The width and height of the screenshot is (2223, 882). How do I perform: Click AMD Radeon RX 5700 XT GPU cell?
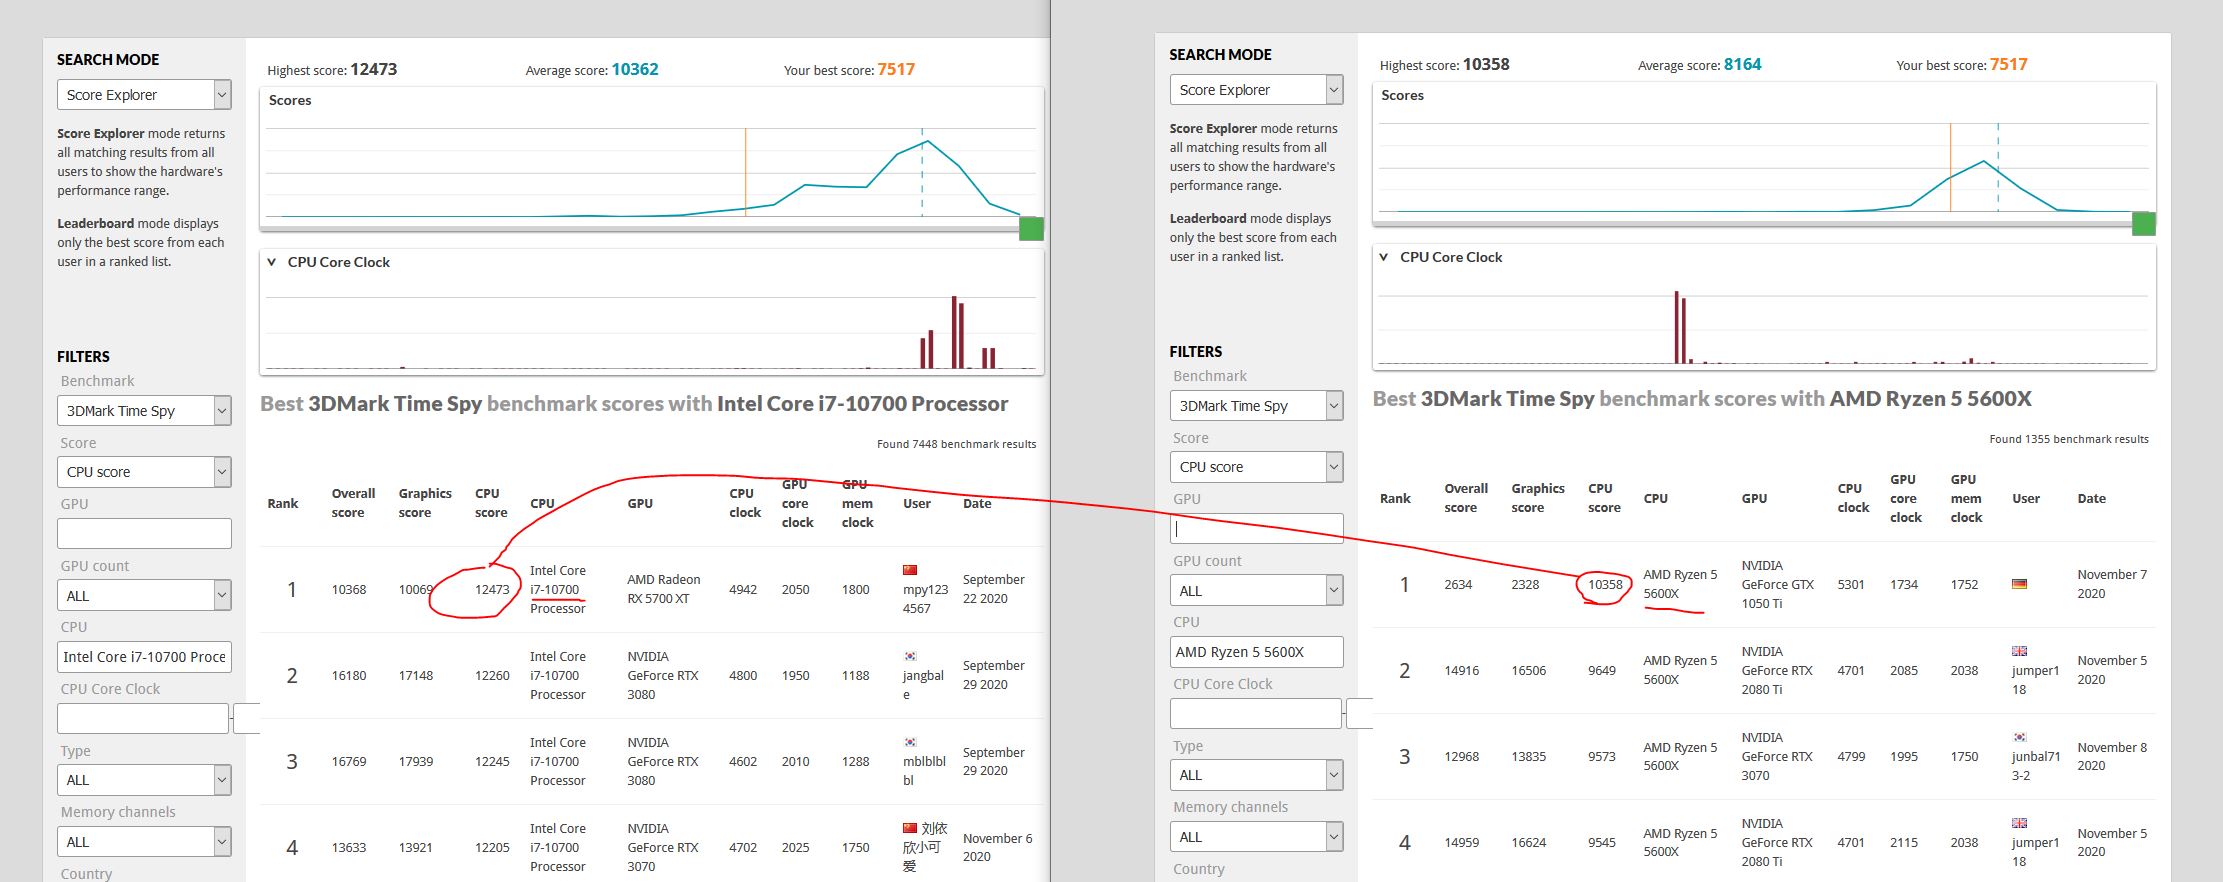(664, 589)
